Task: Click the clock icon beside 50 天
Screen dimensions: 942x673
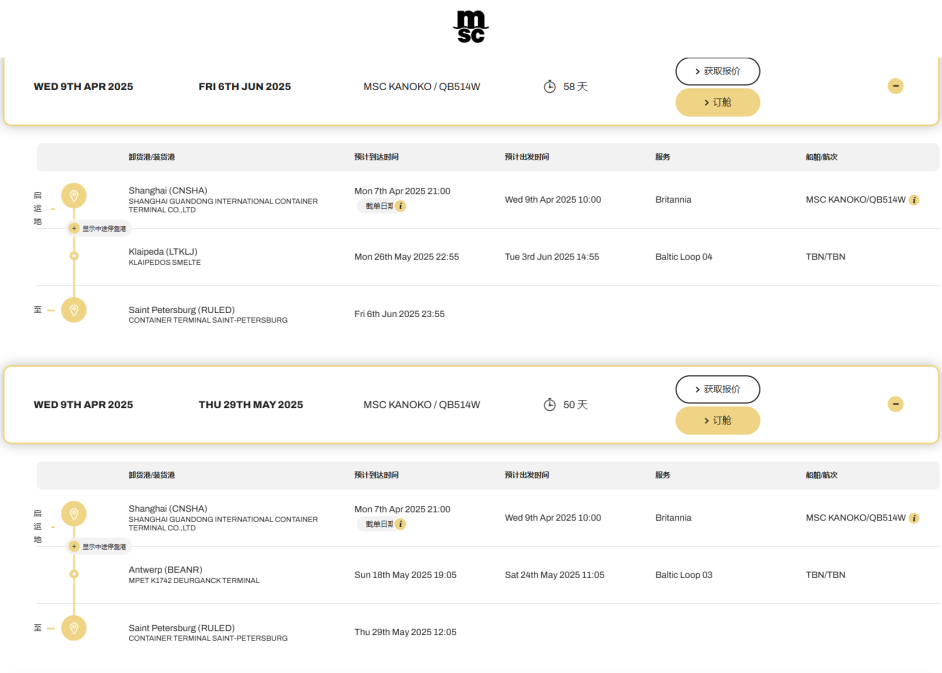Action: [x=550, y=405]
